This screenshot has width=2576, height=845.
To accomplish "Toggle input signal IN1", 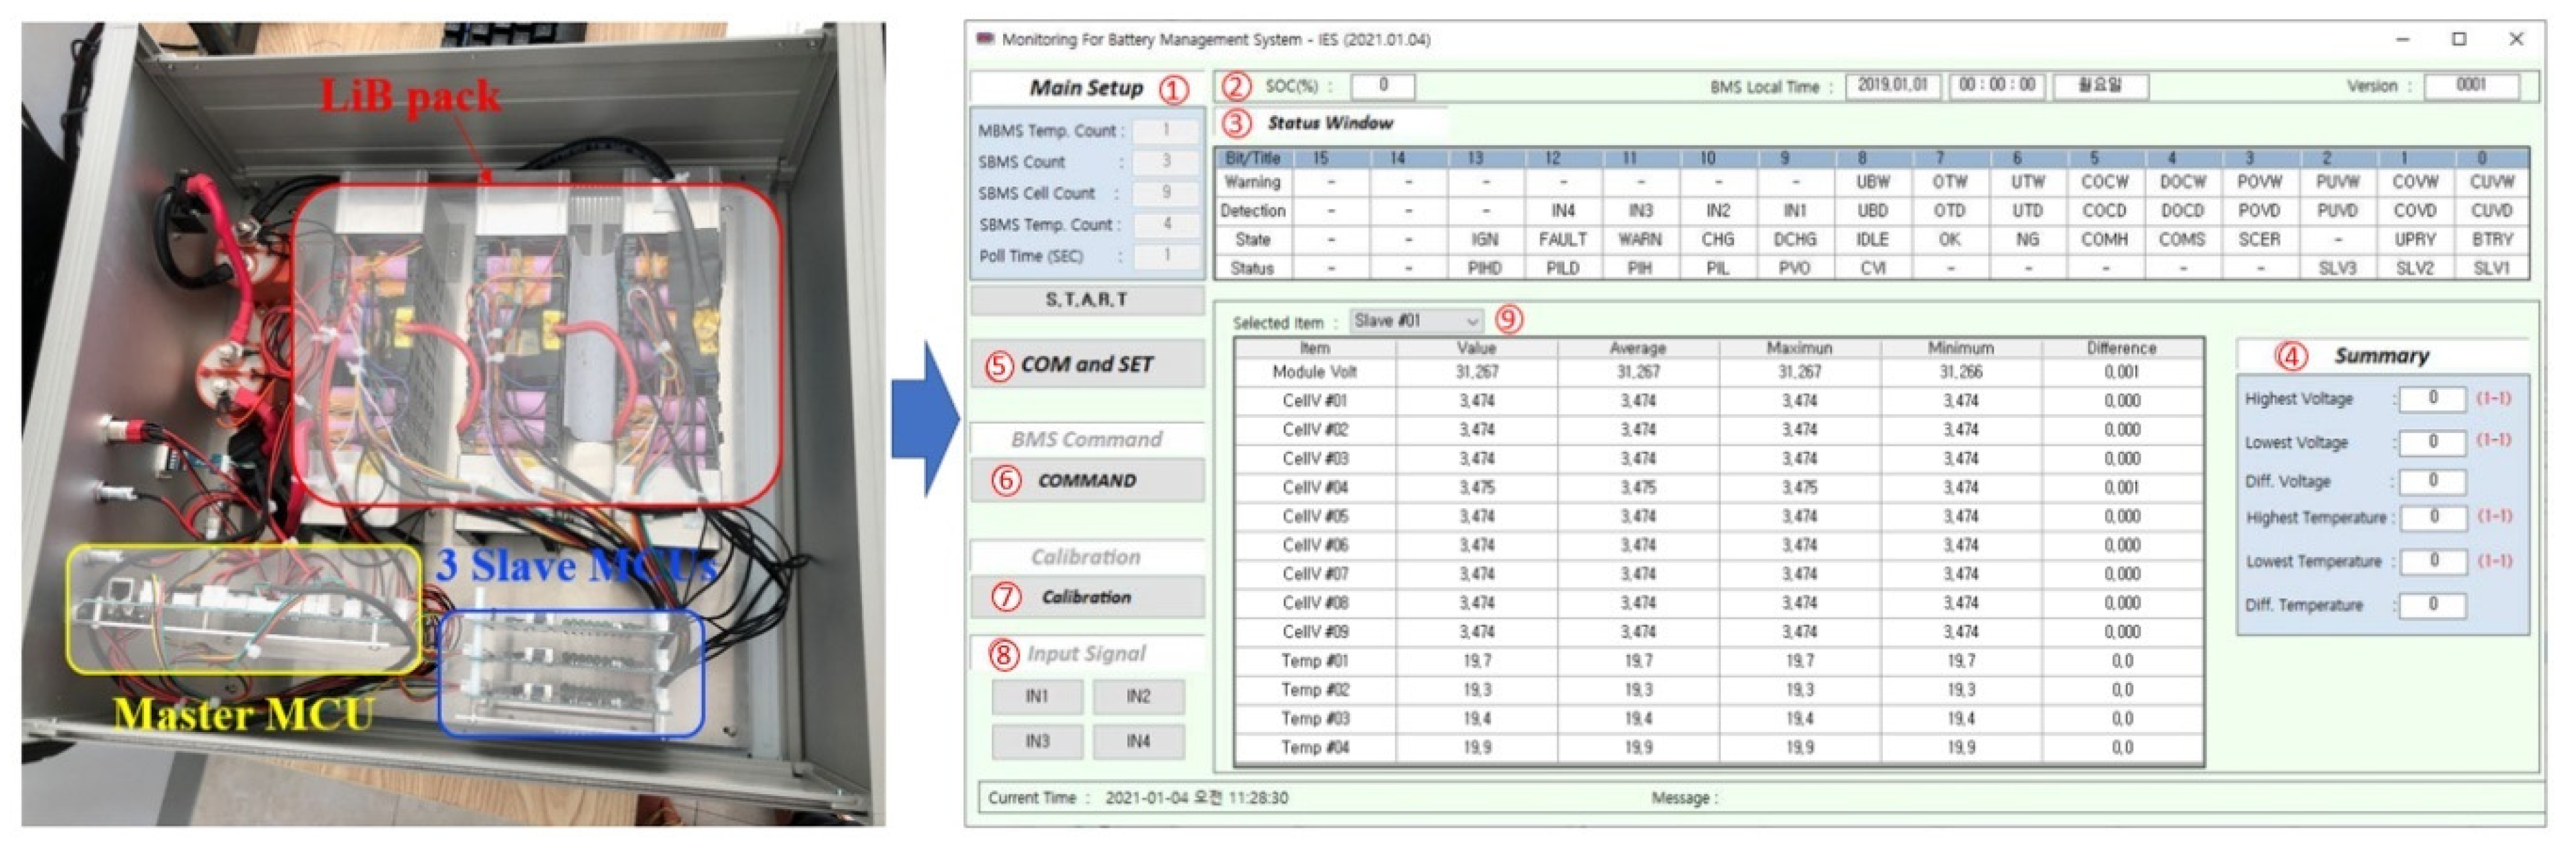I will coord(1036,696).
